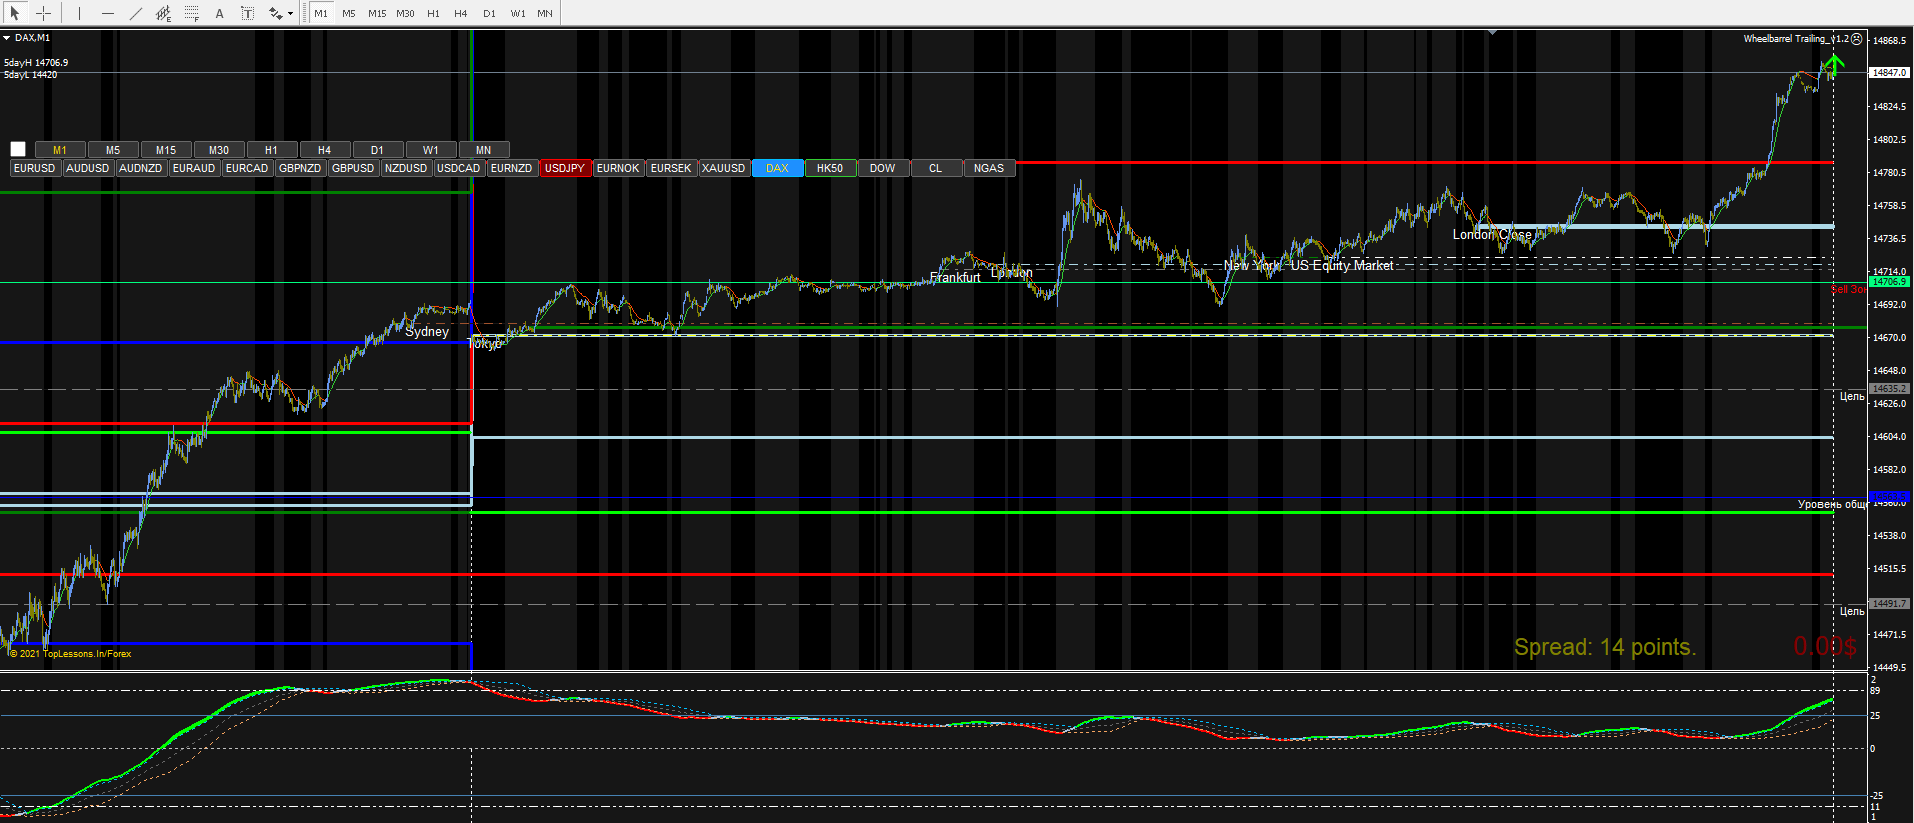Switch to MN in the top toolbar
Screen dimensions: 1914x823
(545, 13)
